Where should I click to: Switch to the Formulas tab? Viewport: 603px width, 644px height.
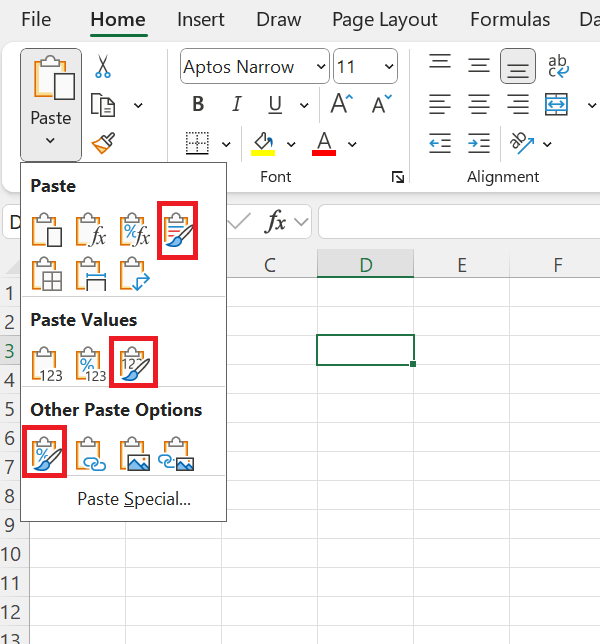(x=510, y=19)
